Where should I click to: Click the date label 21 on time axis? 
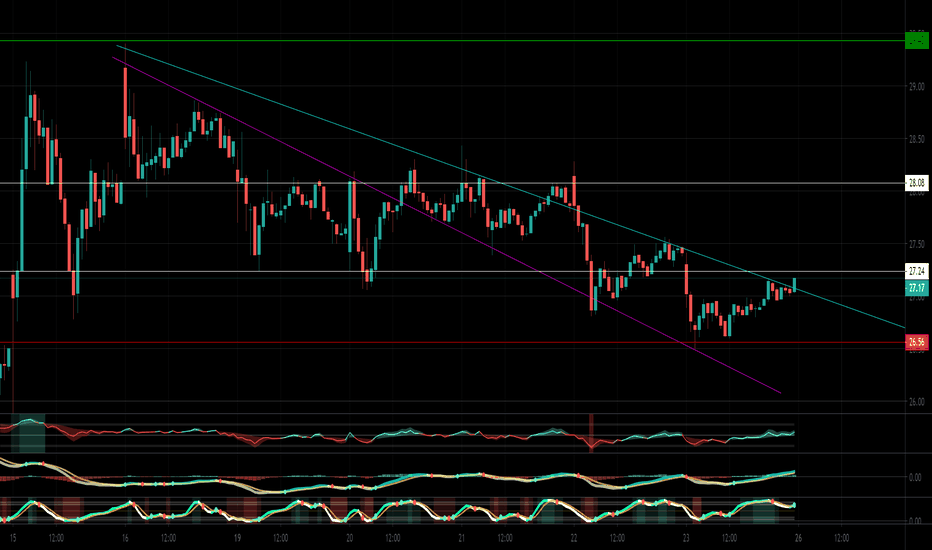(x=462, y=538)
